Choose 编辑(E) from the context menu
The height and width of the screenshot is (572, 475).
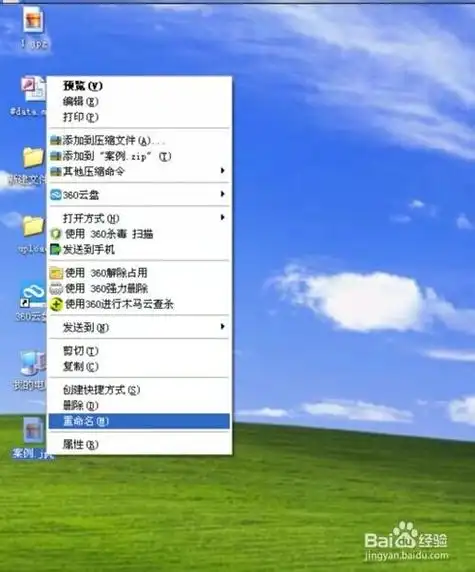click(x=139, y=101)
